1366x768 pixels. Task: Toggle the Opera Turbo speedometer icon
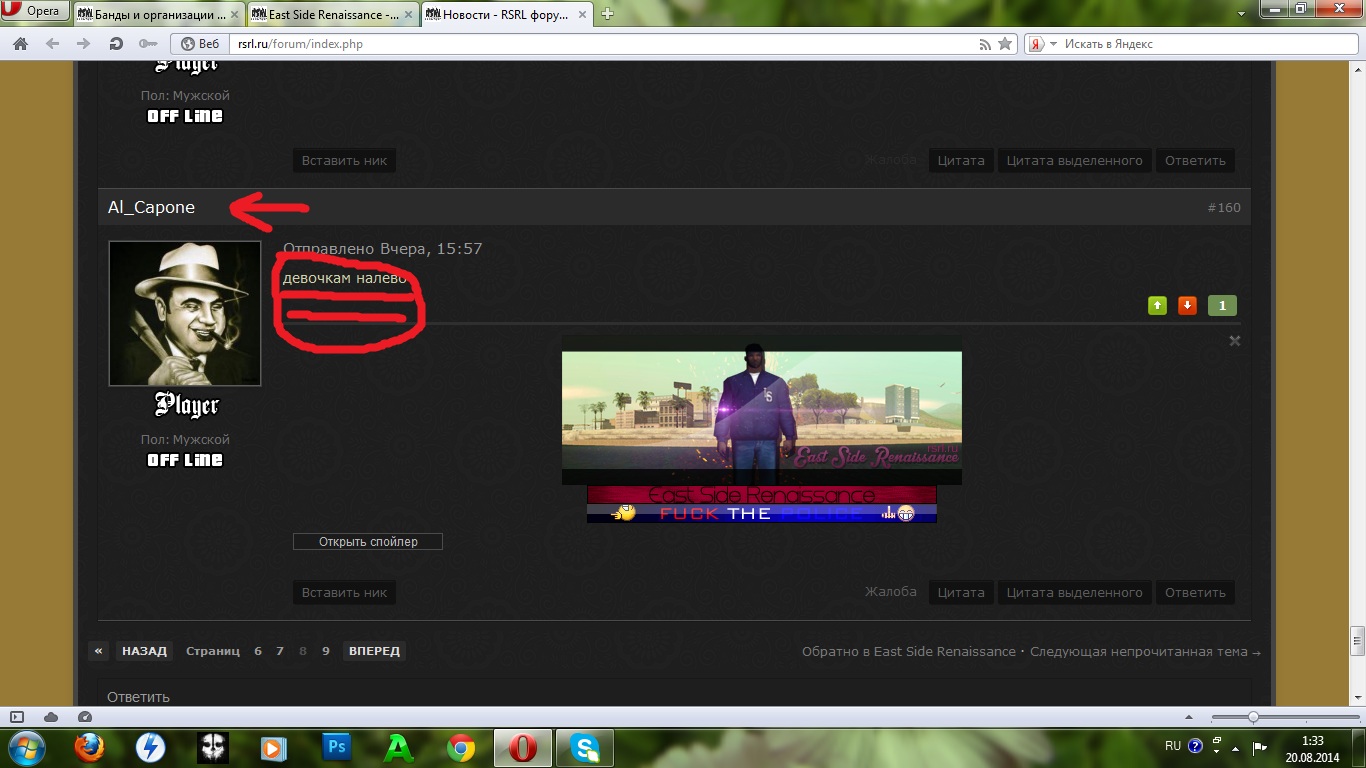(85, 717)
